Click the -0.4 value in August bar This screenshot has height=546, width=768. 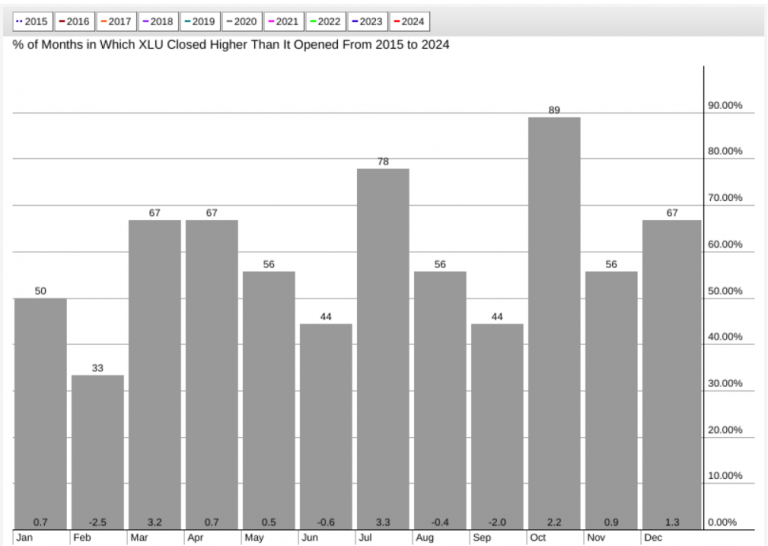click(440, 522)
